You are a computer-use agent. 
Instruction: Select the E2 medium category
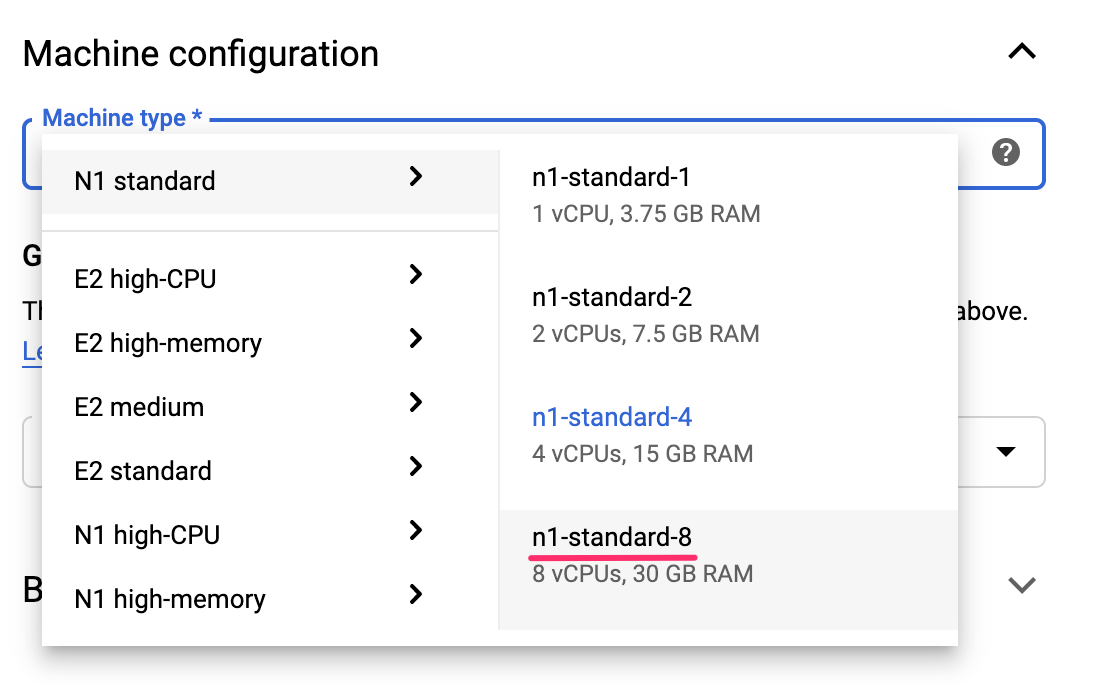pos(139,407)
